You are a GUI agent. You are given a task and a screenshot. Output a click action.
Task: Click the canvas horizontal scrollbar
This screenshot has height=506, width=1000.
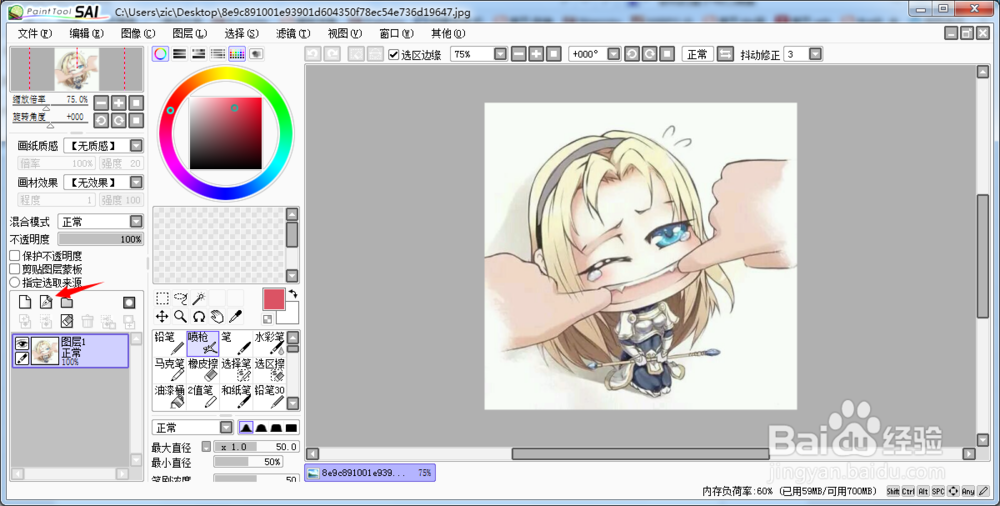(x=641, y=454)
